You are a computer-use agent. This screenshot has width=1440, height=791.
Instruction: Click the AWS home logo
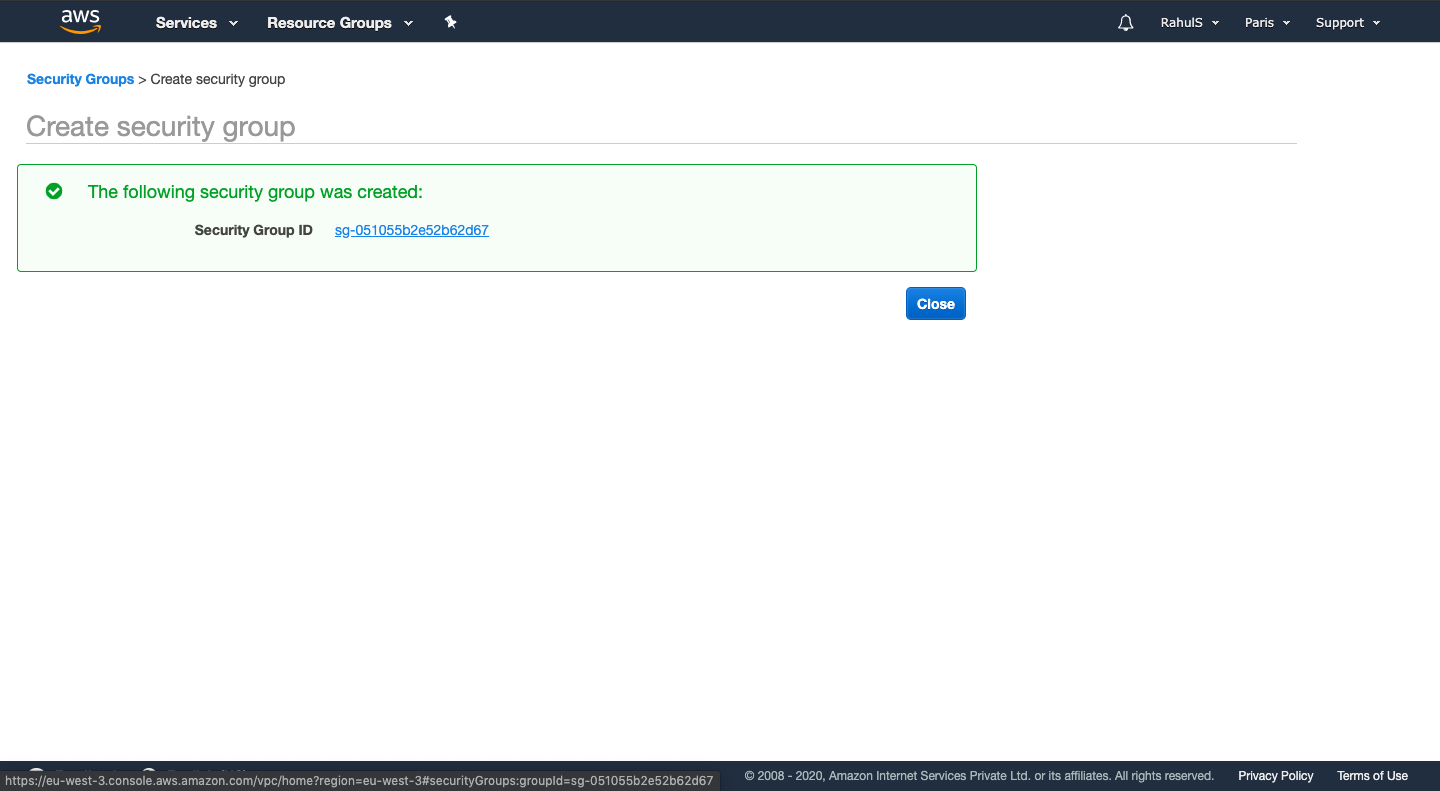tap(80, 21)
